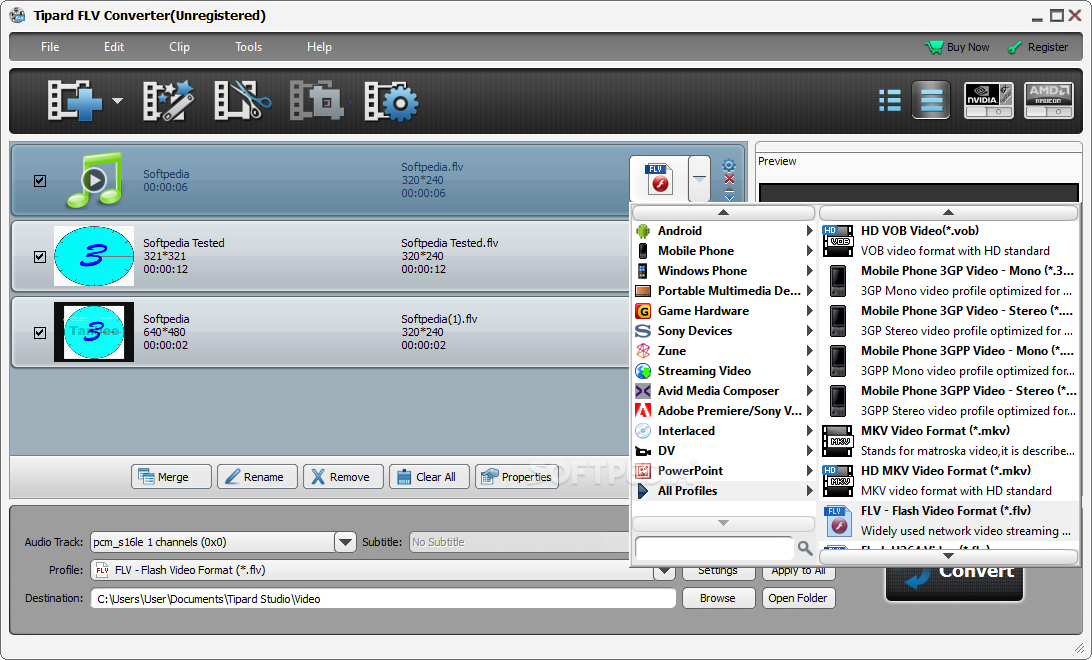Click the Remove button
Viewport: 1092px width, 660px height.
coord(343,477)
